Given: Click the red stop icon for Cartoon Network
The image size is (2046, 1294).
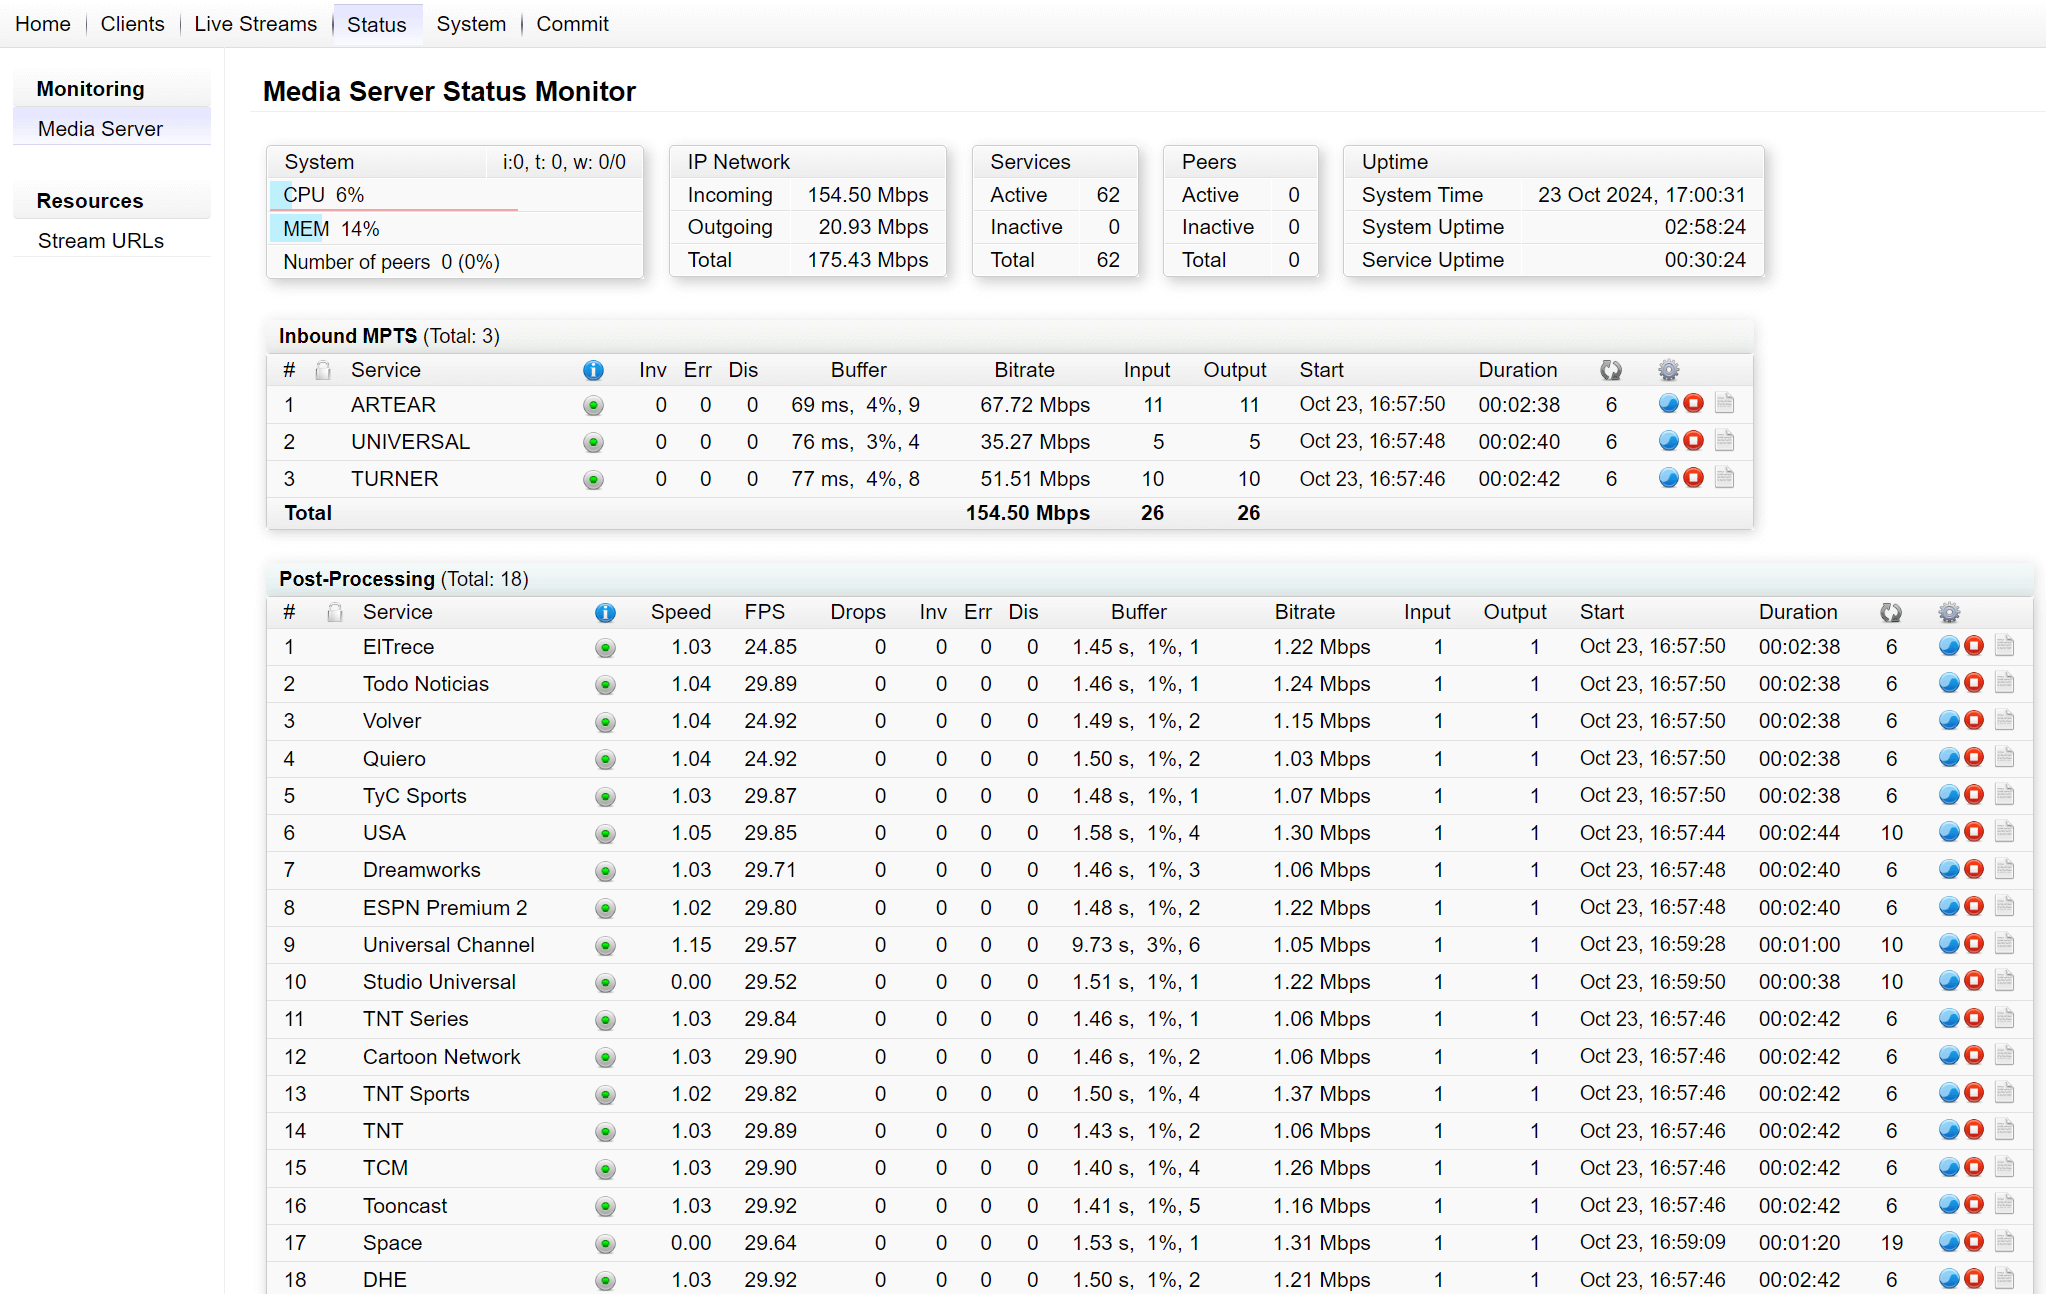Looking at the screenshot, I should click(x=1974, y=1056).
